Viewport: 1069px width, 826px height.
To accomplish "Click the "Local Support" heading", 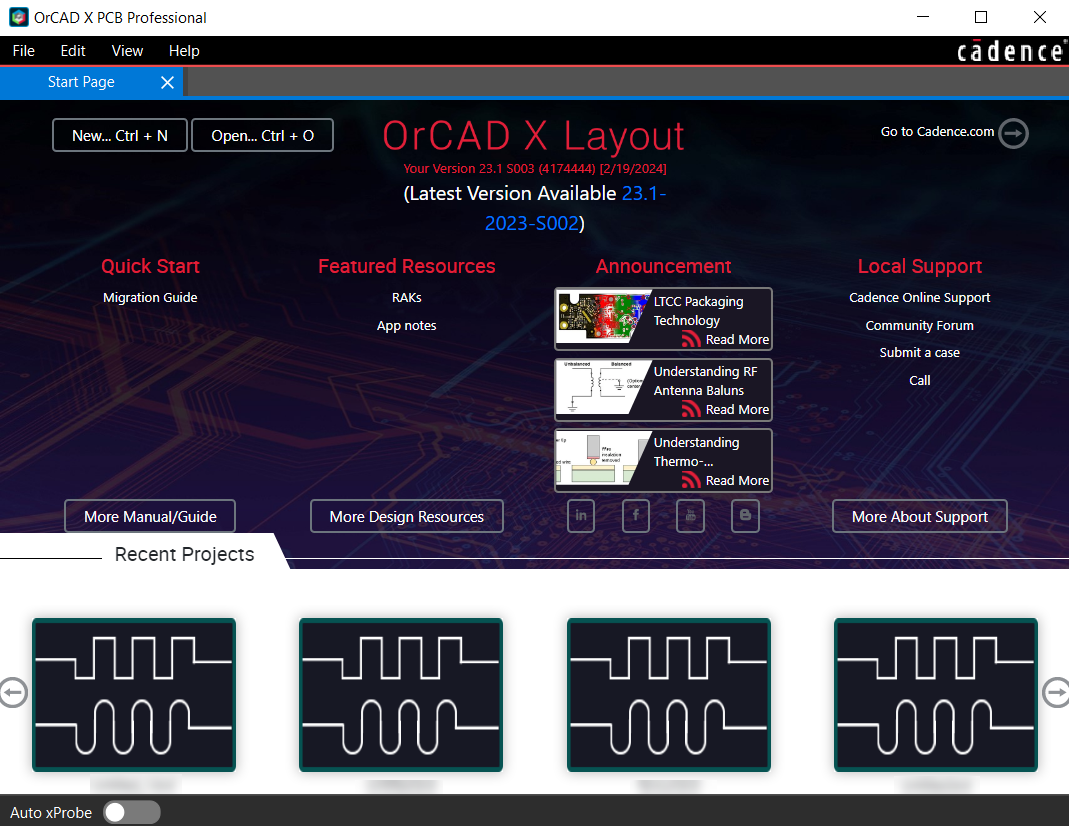I will 920,266.
